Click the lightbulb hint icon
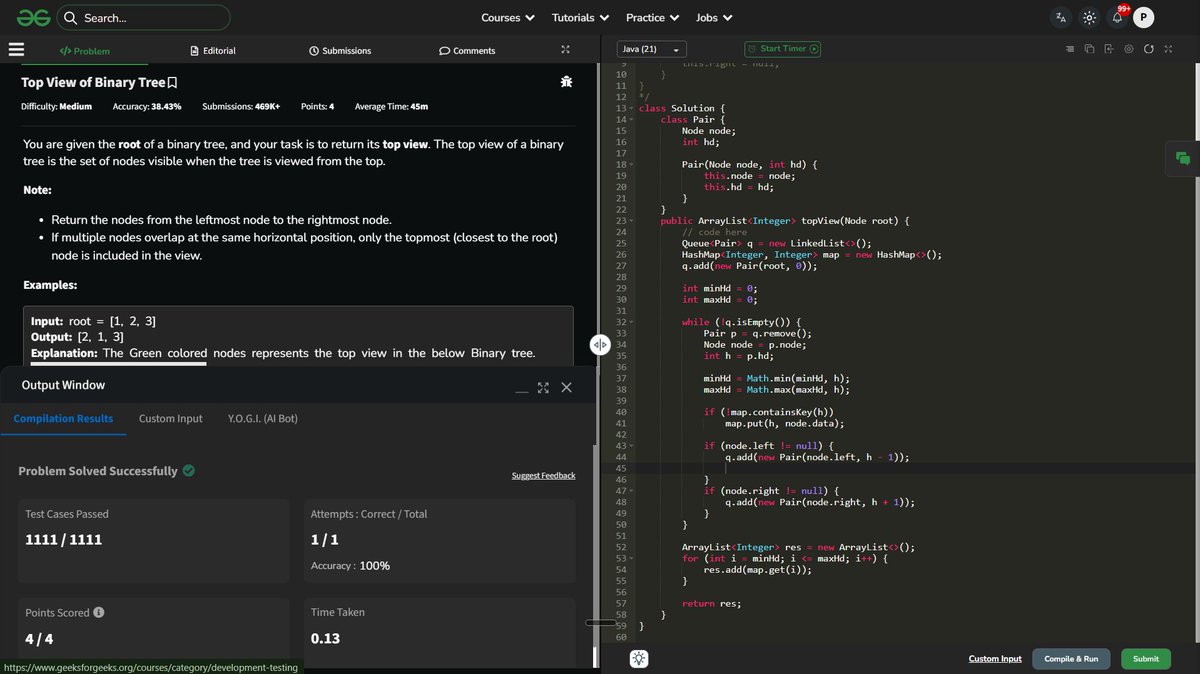Image resolution: width=1200 pixels, height=674 pixels. [640, 658]
